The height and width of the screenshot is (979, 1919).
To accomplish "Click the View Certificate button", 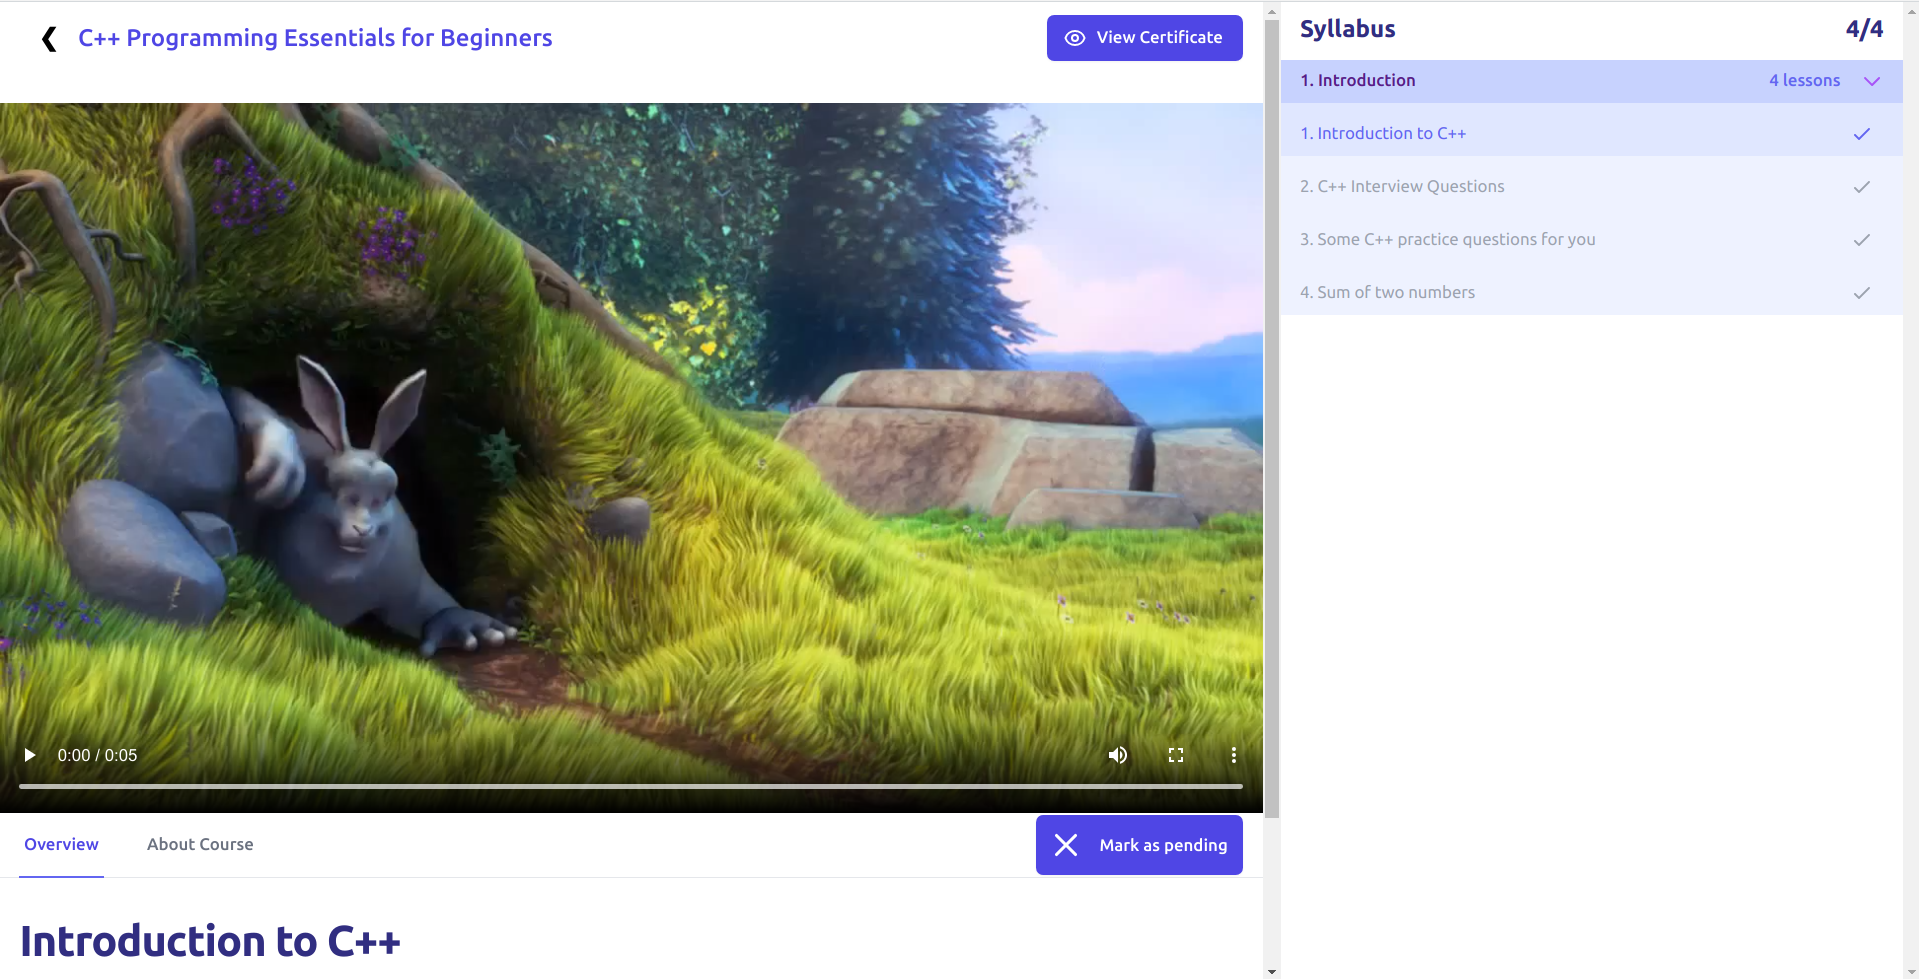I will (1144, 38).
